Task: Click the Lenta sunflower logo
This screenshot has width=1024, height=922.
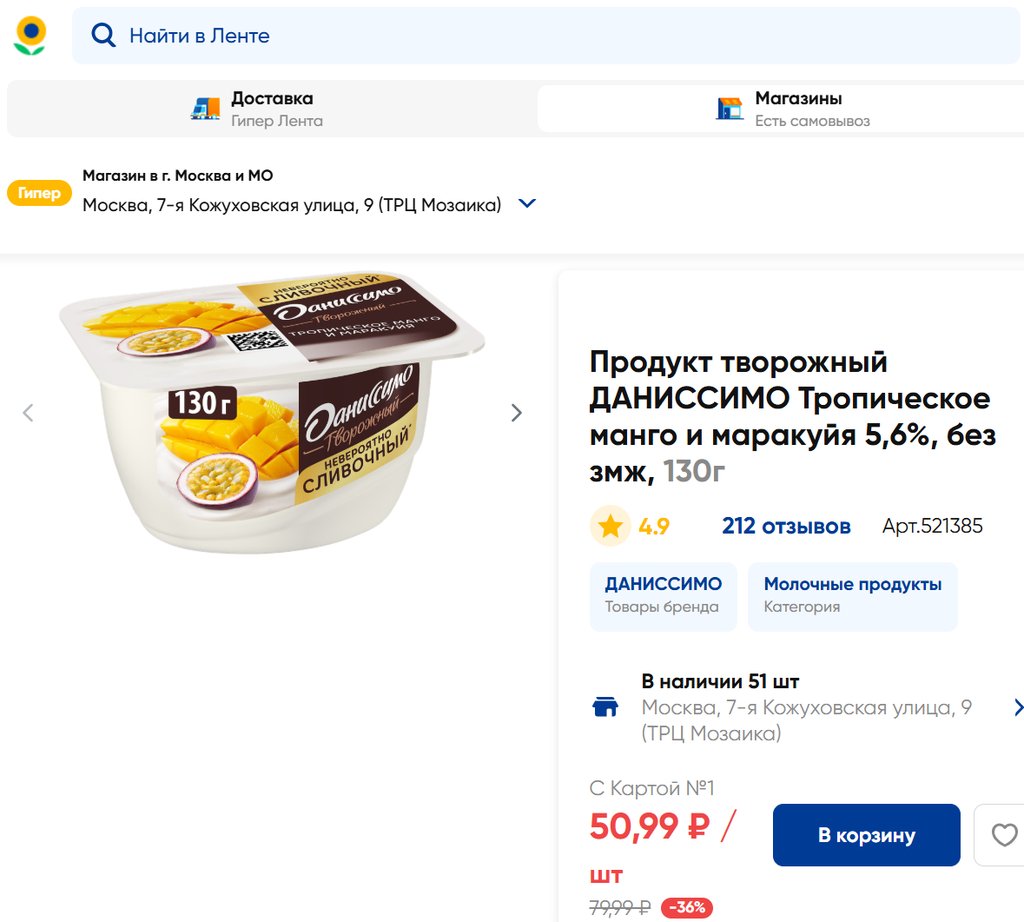Action: click(30, 35)
